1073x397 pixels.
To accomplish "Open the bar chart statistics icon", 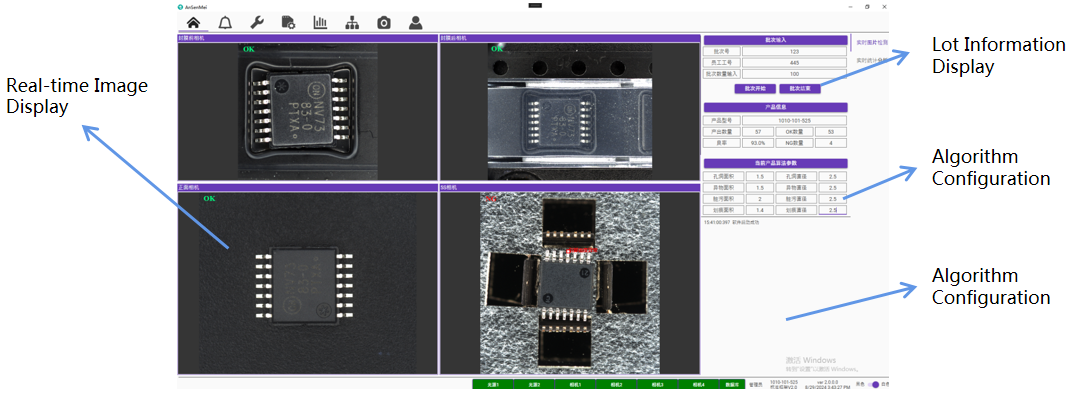I will point(320,23).
